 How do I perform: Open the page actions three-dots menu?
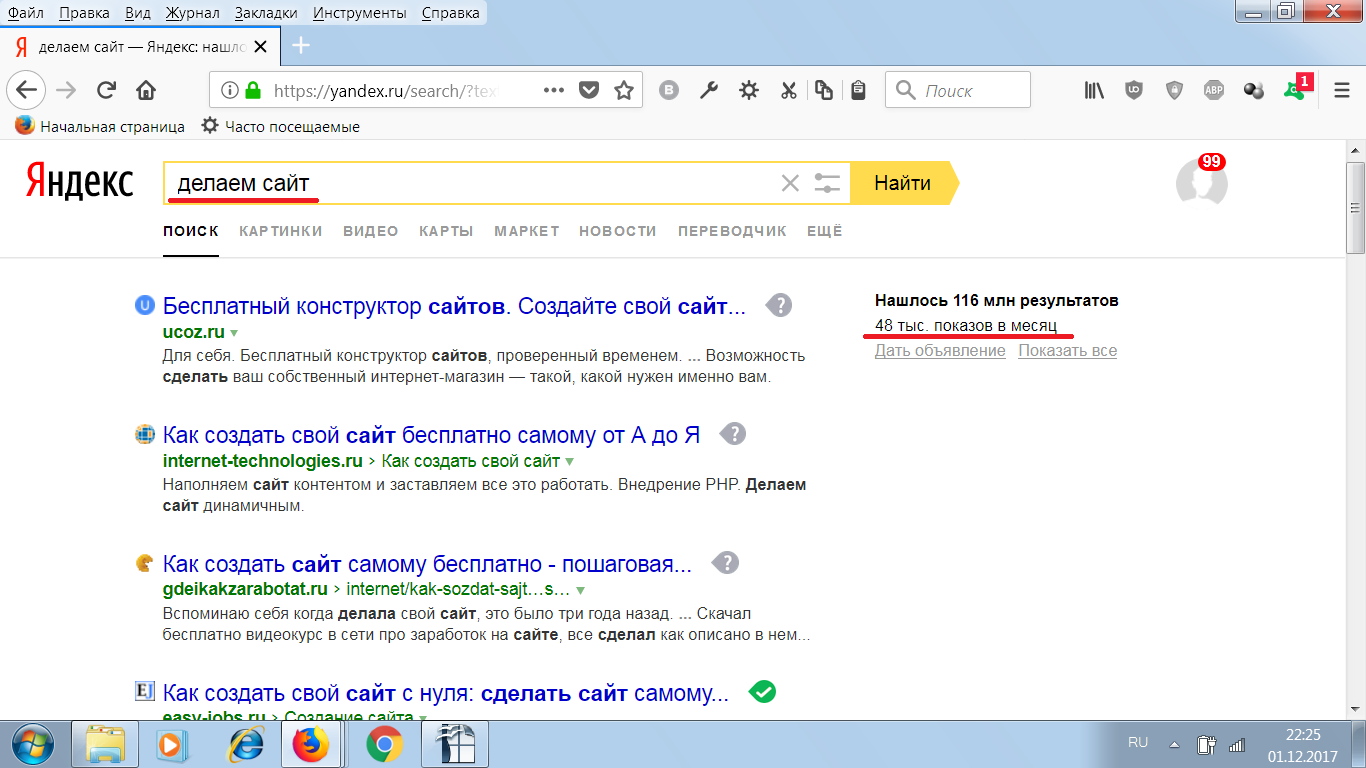click(554, 90)
